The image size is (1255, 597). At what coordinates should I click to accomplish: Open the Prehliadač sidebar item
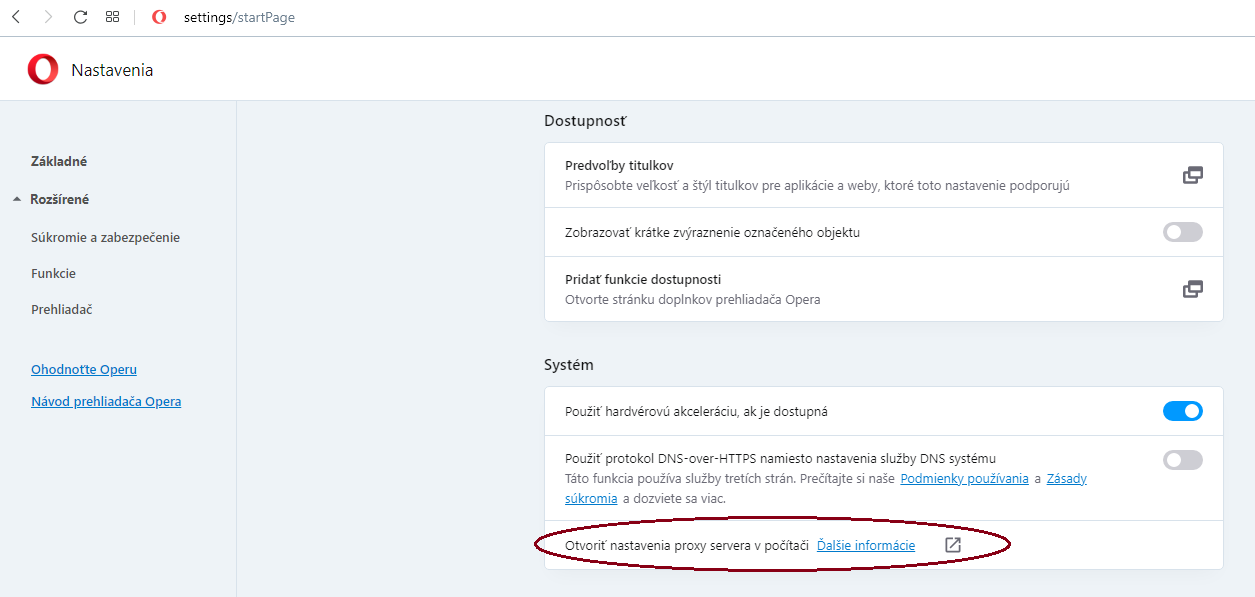tap(62, 309)
